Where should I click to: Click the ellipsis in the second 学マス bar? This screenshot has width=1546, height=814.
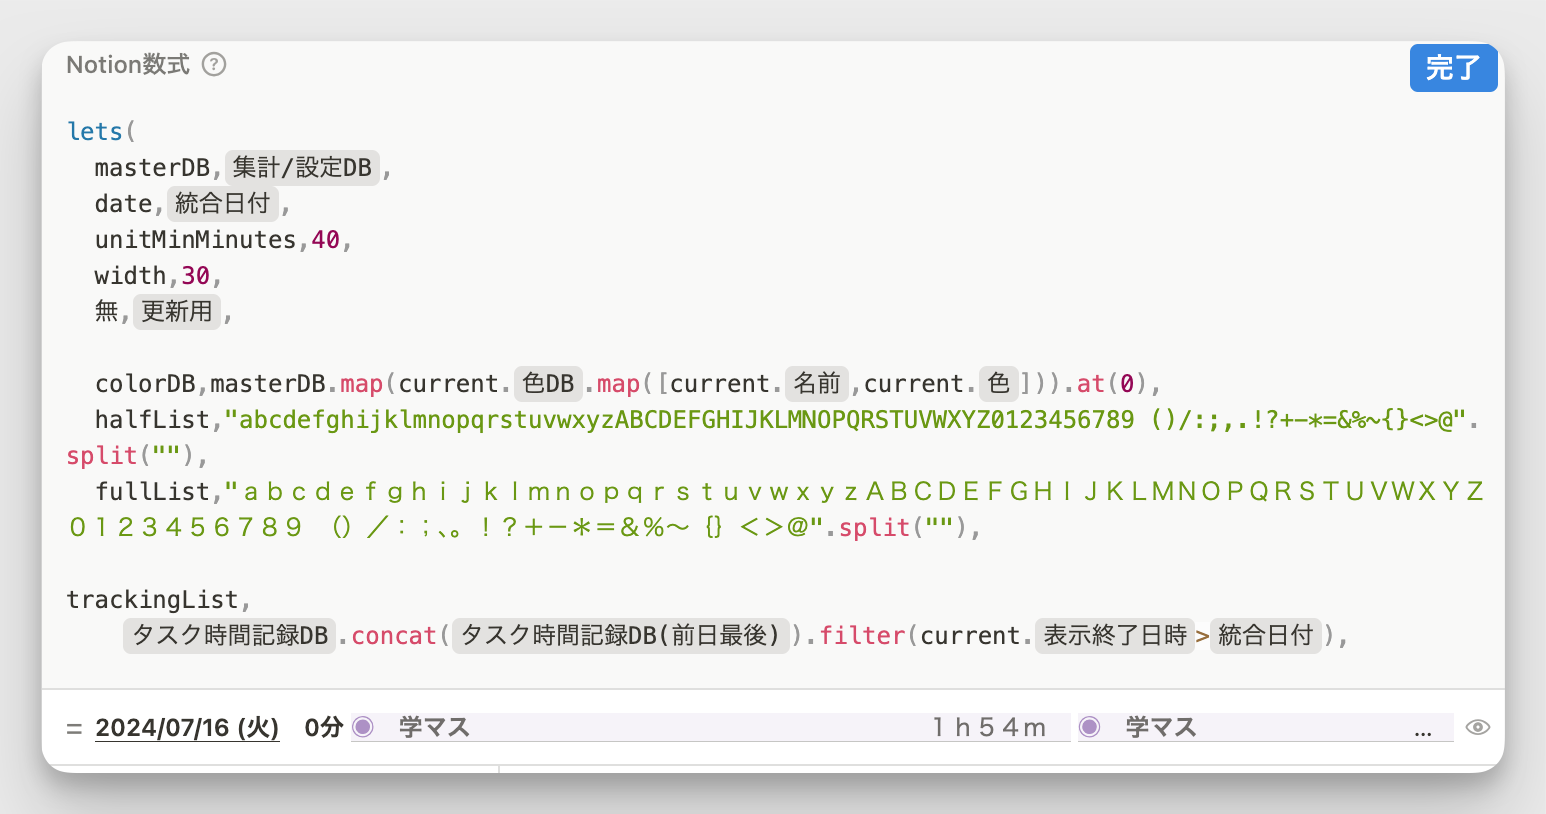point(1423,731)
